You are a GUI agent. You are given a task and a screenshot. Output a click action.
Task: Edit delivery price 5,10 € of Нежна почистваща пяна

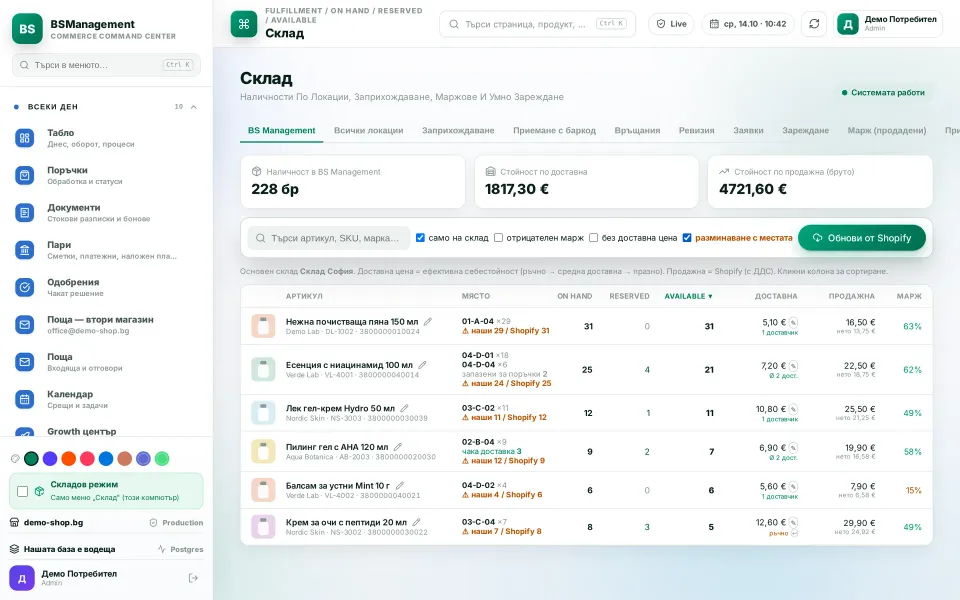click(x=793, y=323)
